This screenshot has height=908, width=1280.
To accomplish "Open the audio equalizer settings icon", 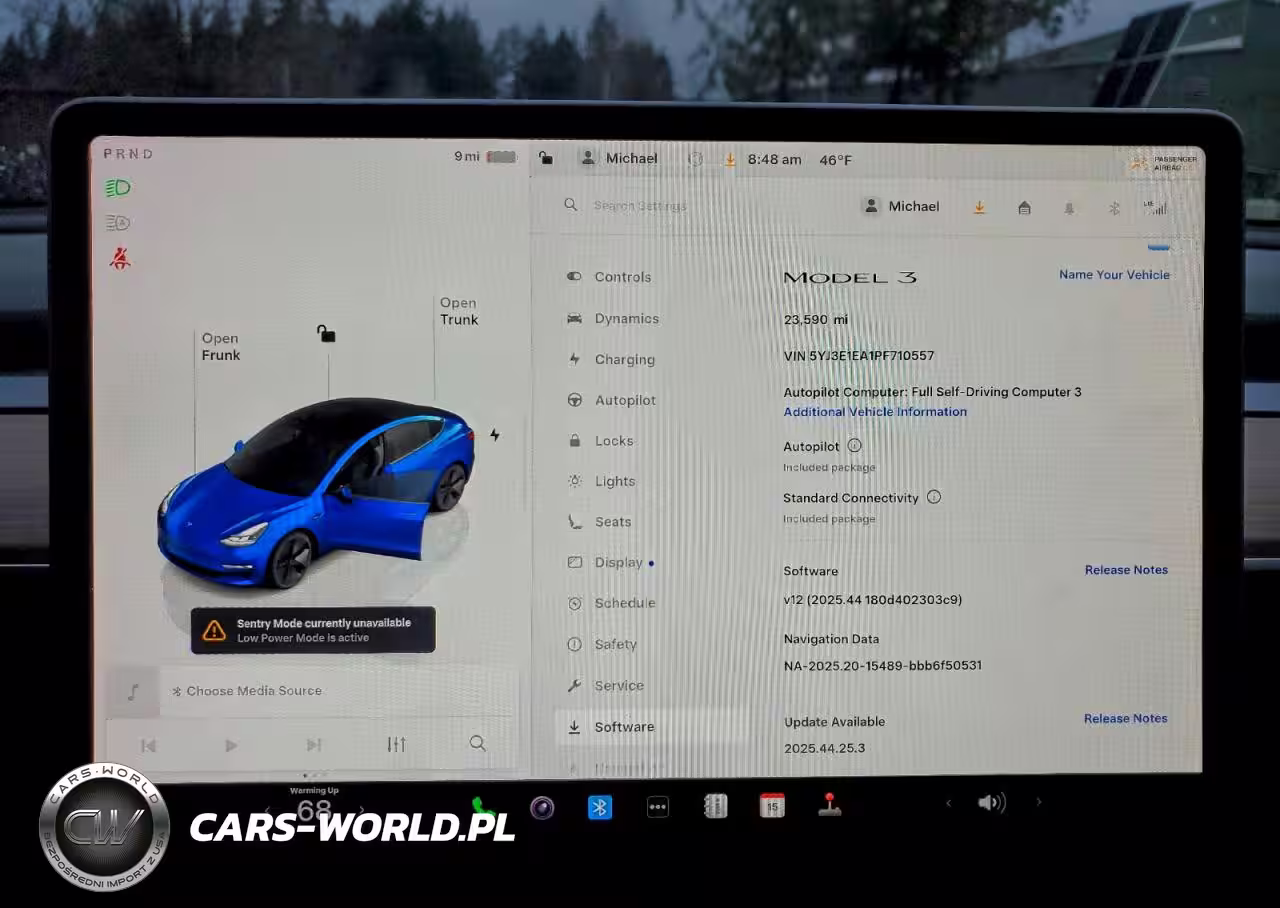I will pos(396,744).
